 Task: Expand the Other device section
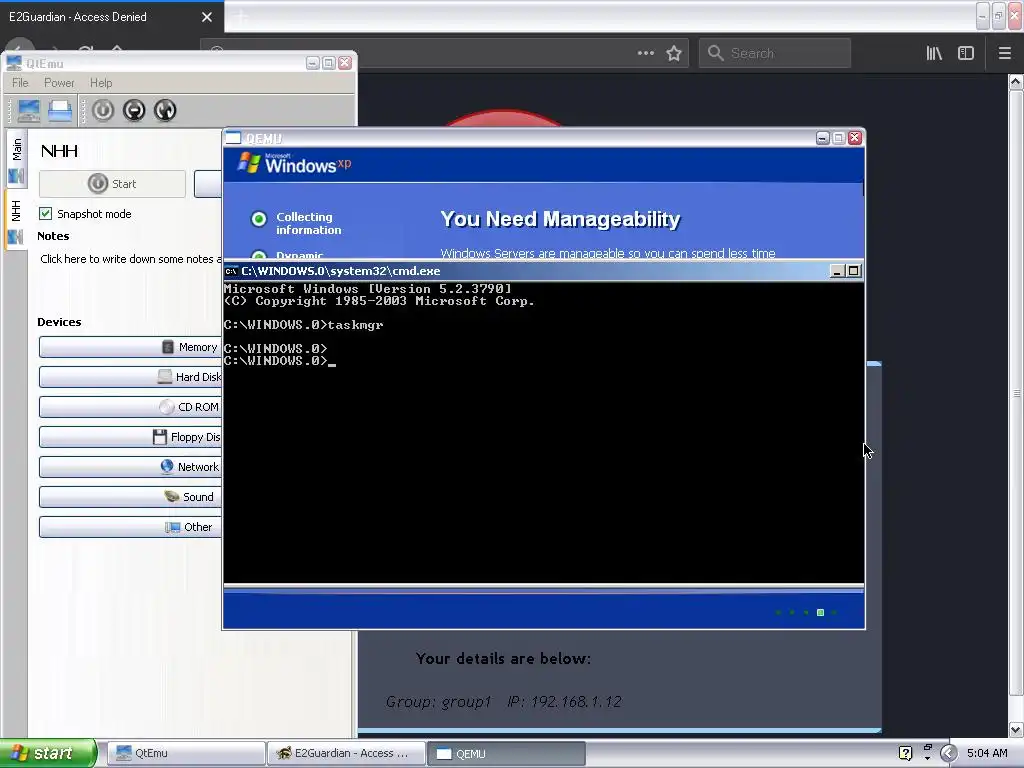coord(130,528)
